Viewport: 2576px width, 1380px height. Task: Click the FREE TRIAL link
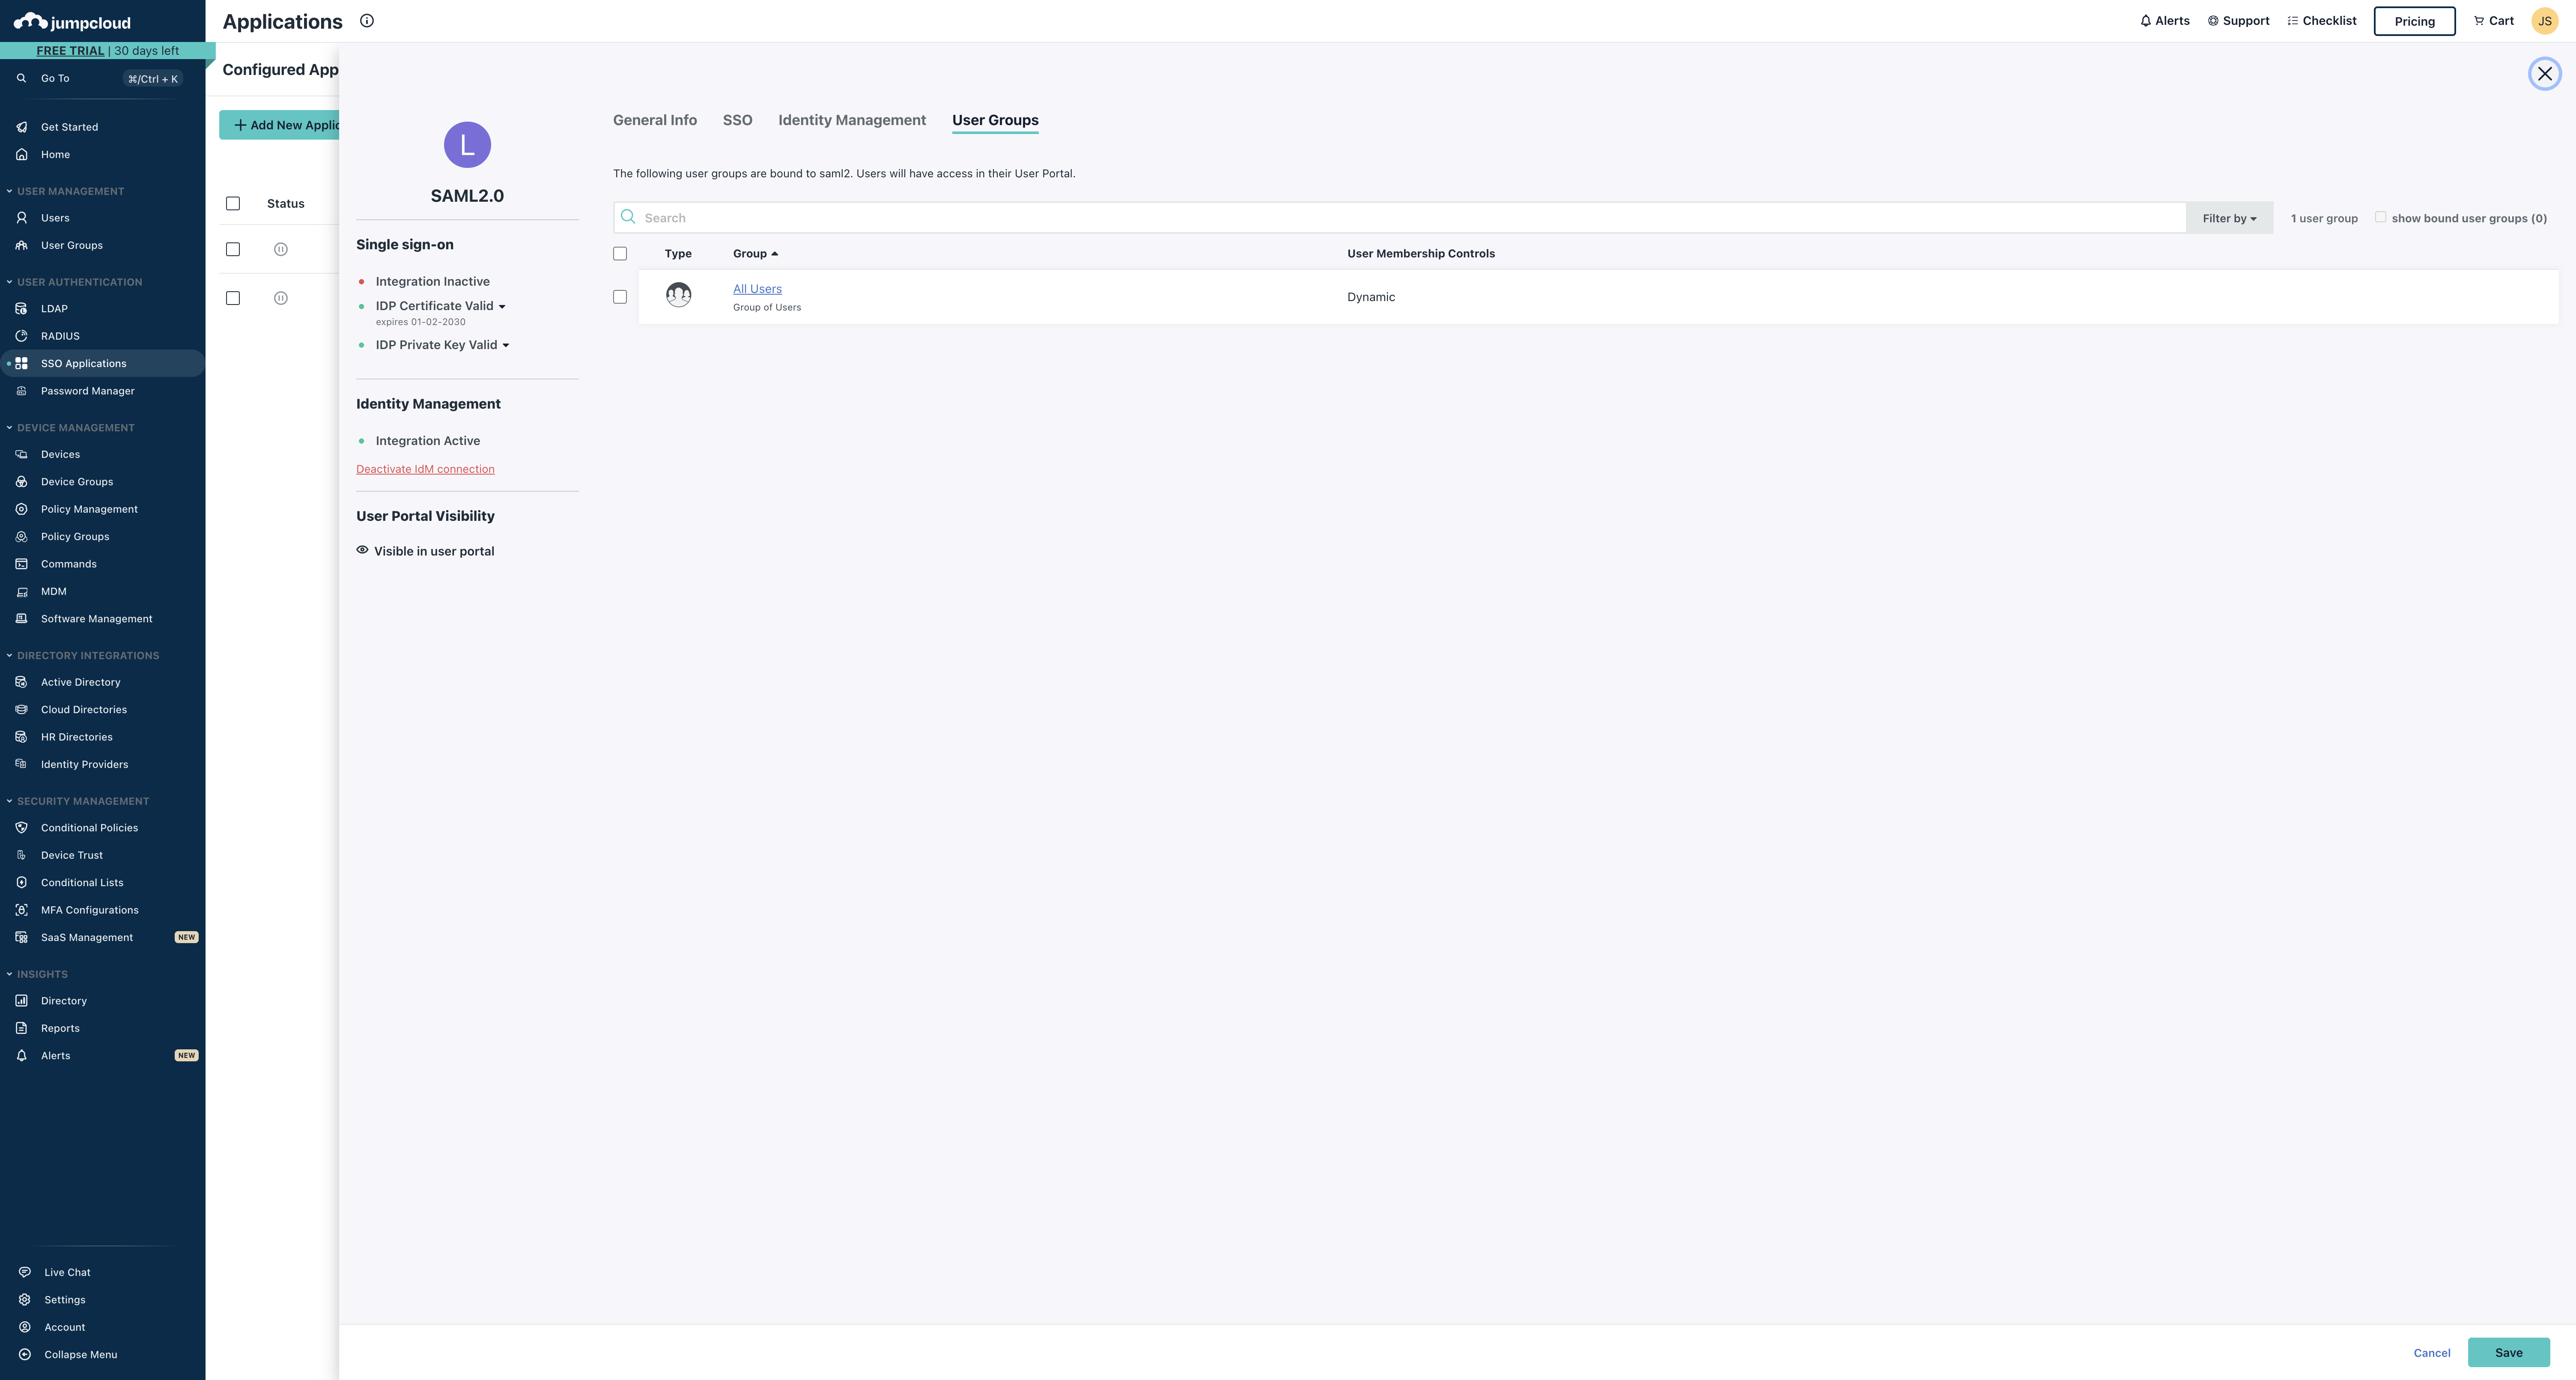(x=70, y=51)
